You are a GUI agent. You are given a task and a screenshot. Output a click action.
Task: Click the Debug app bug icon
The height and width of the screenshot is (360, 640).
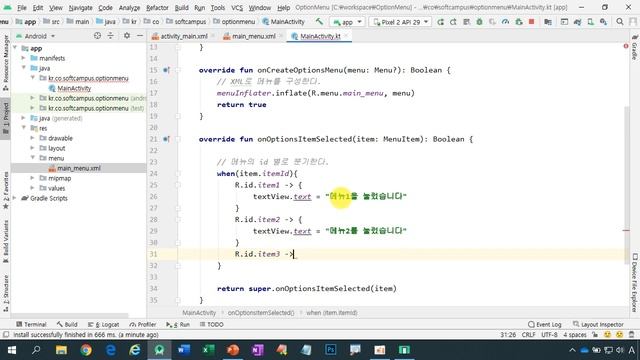pos(479,22)
